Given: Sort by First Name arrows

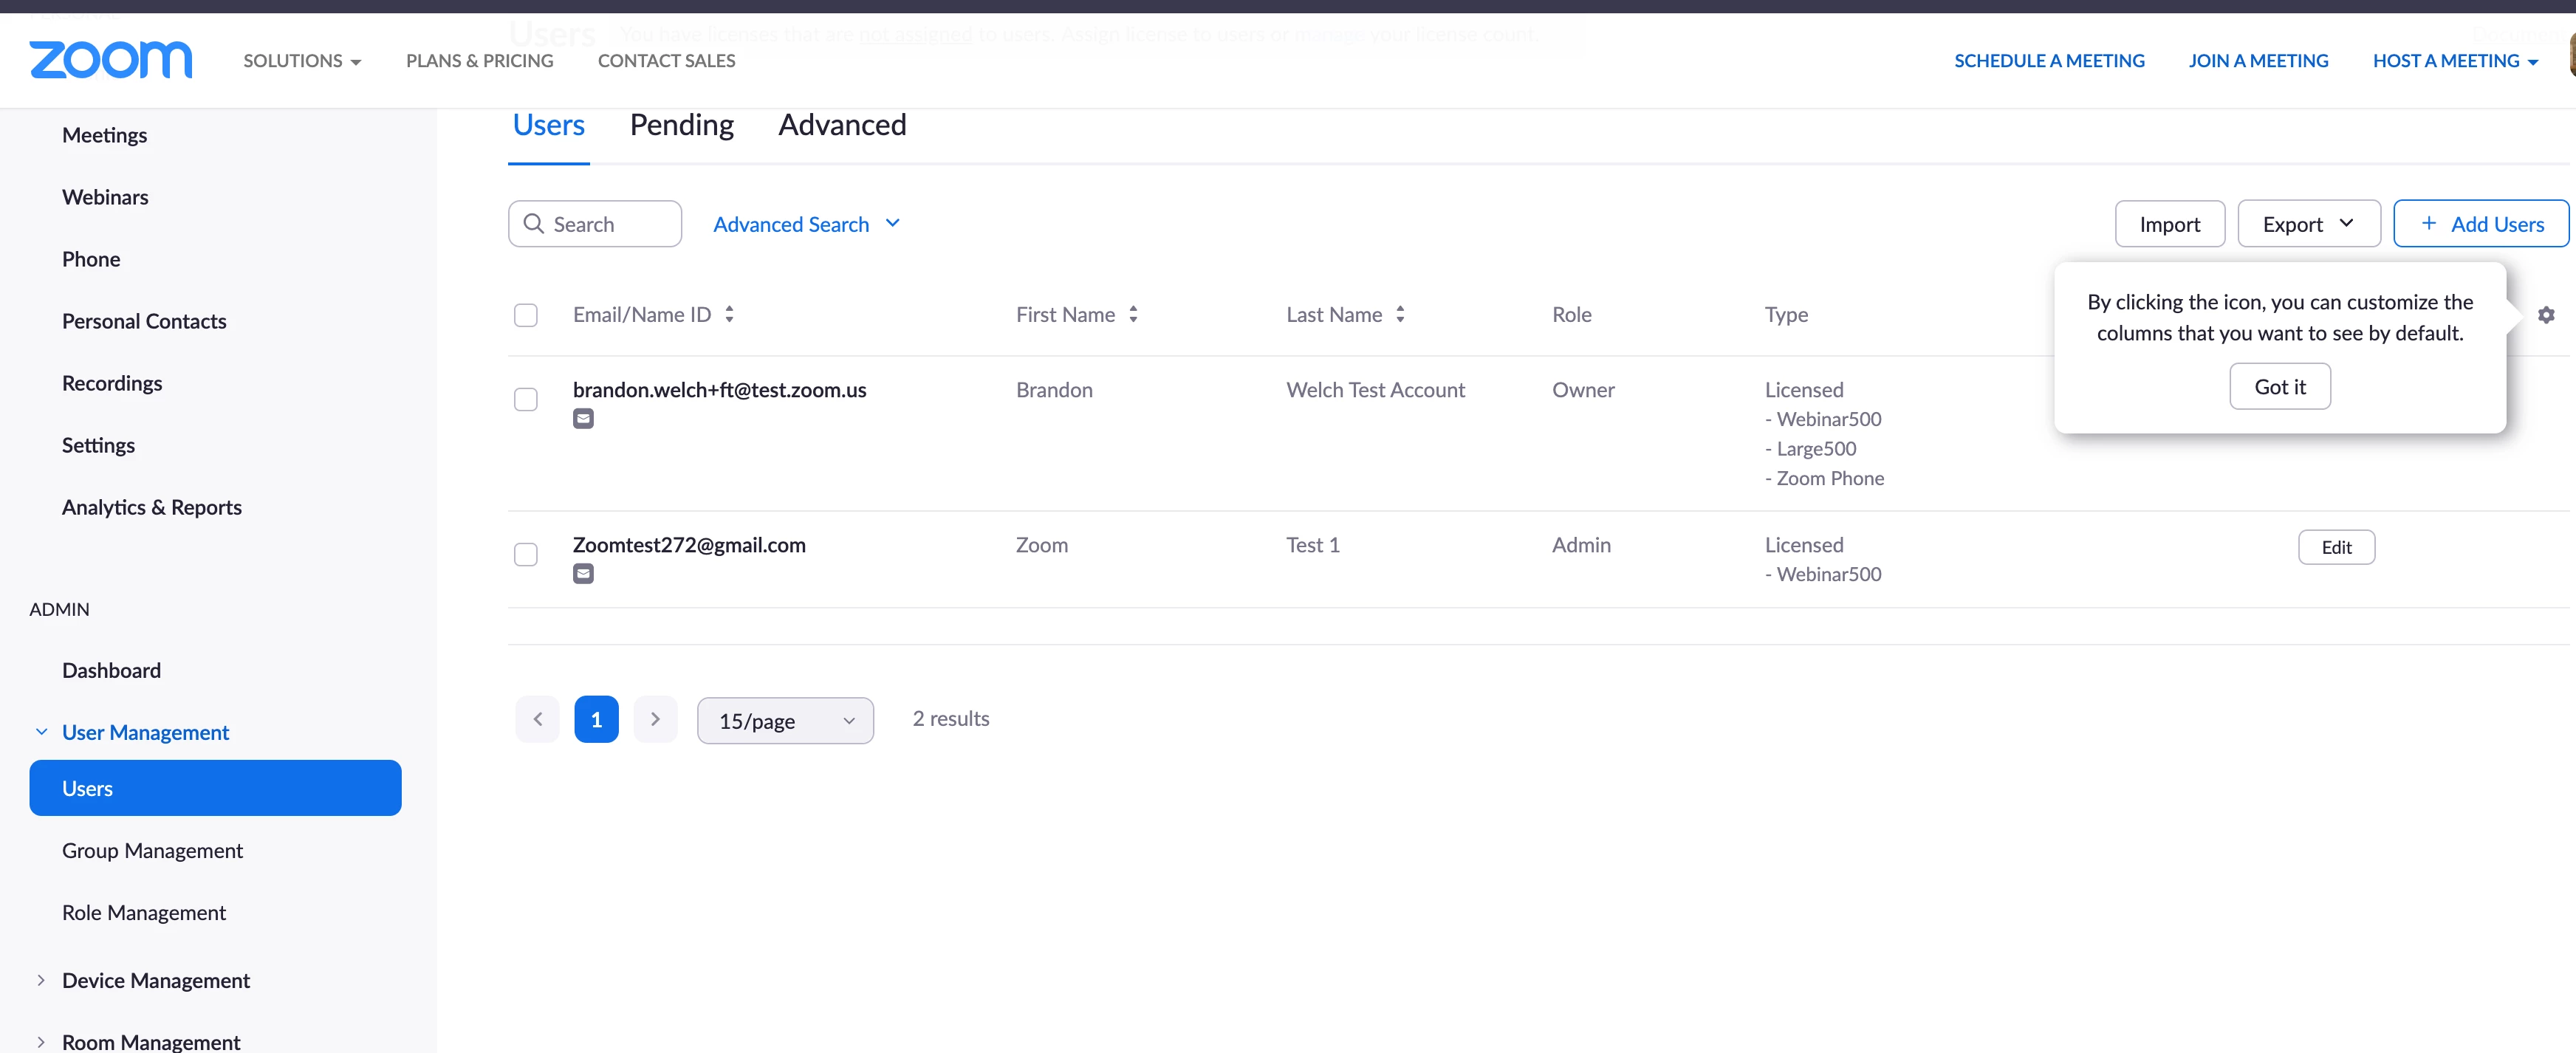Looking at the screenshot, I should 1133,314.
